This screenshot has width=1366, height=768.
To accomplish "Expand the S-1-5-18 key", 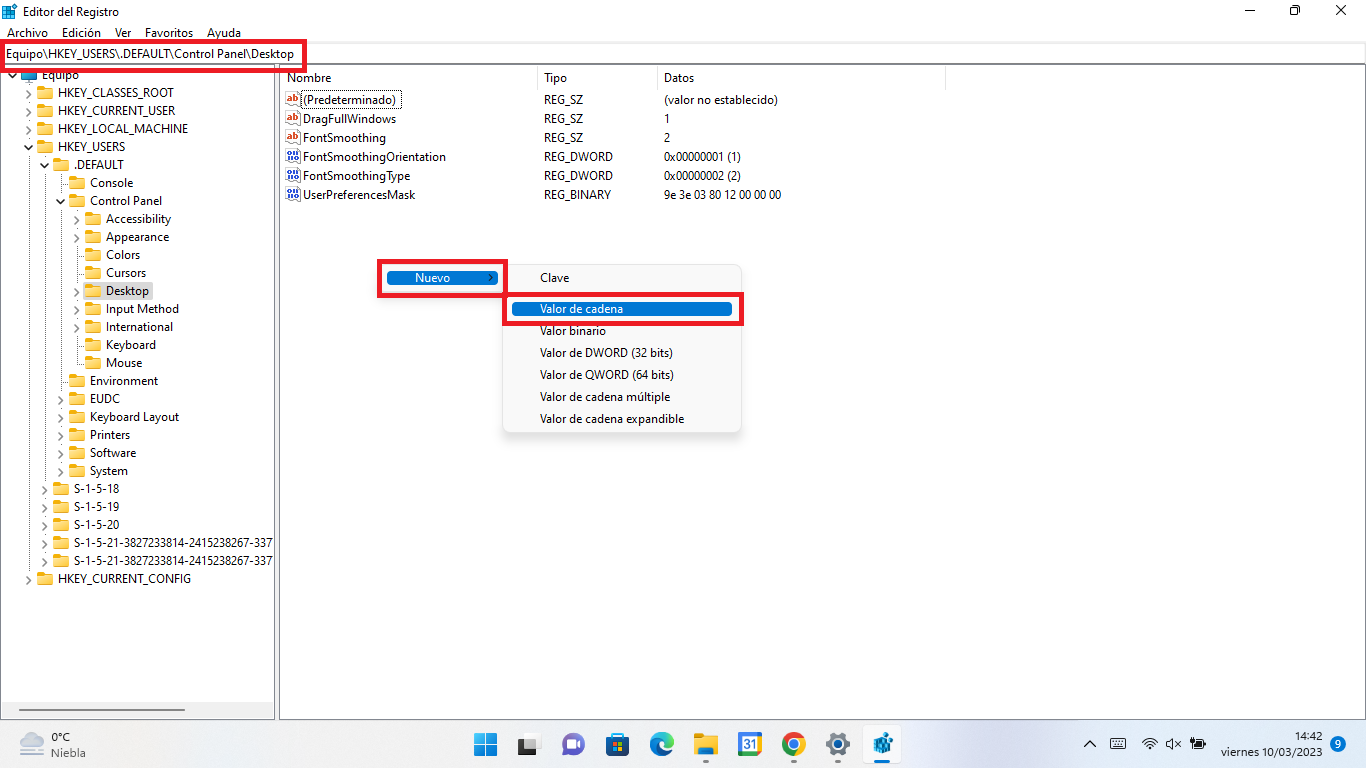I will tap(44, 489).
